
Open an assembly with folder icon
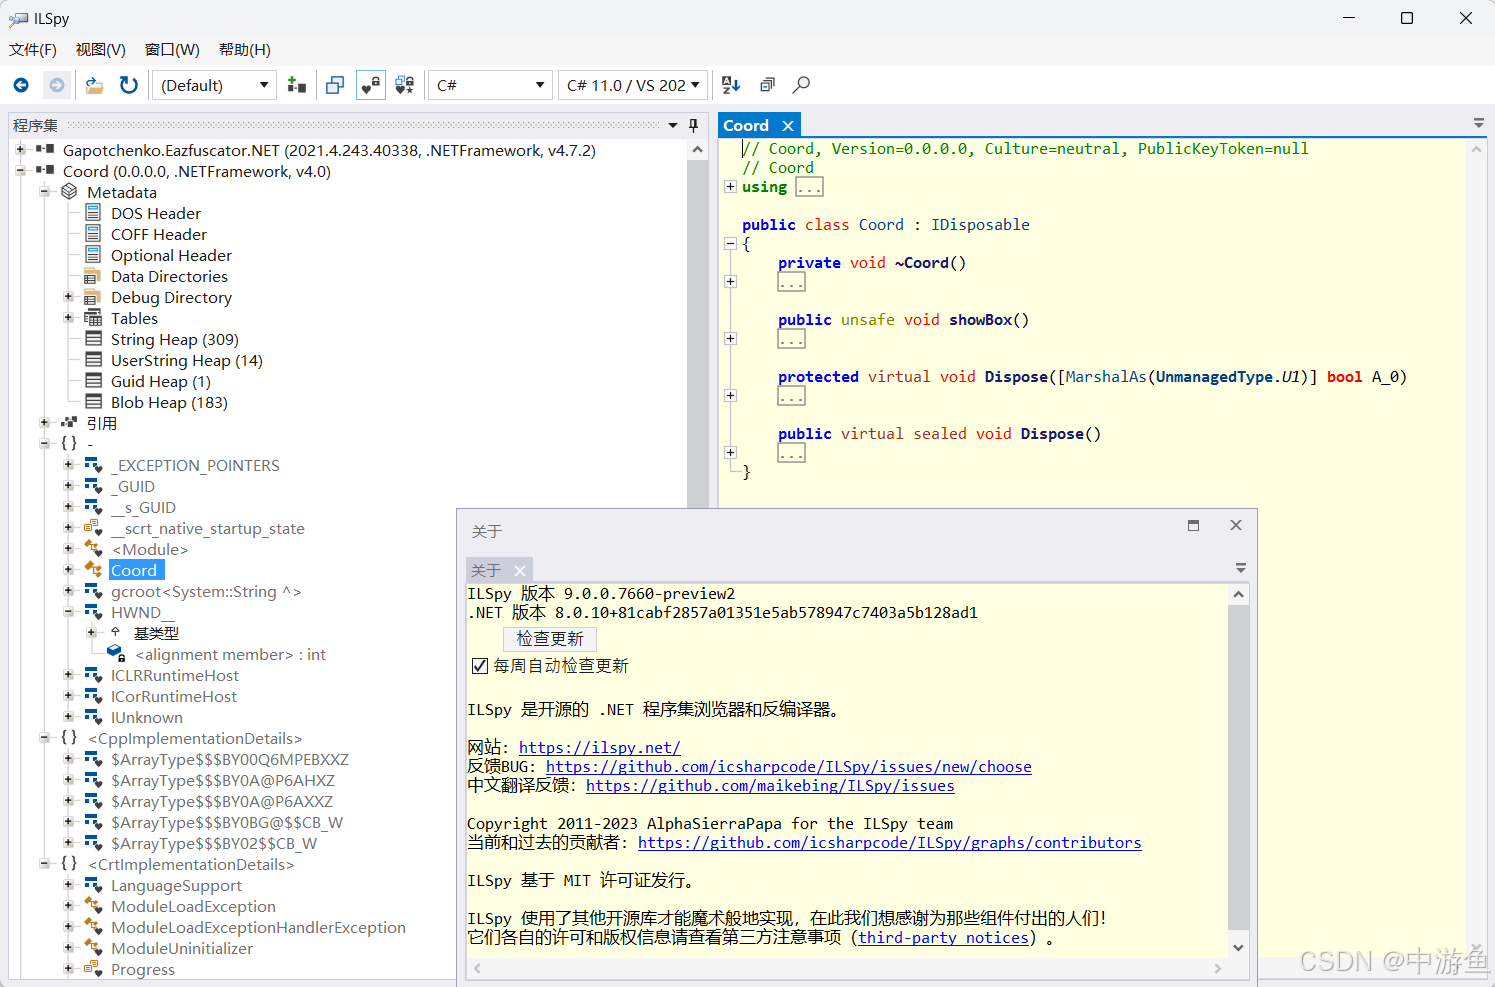[94, 85]
